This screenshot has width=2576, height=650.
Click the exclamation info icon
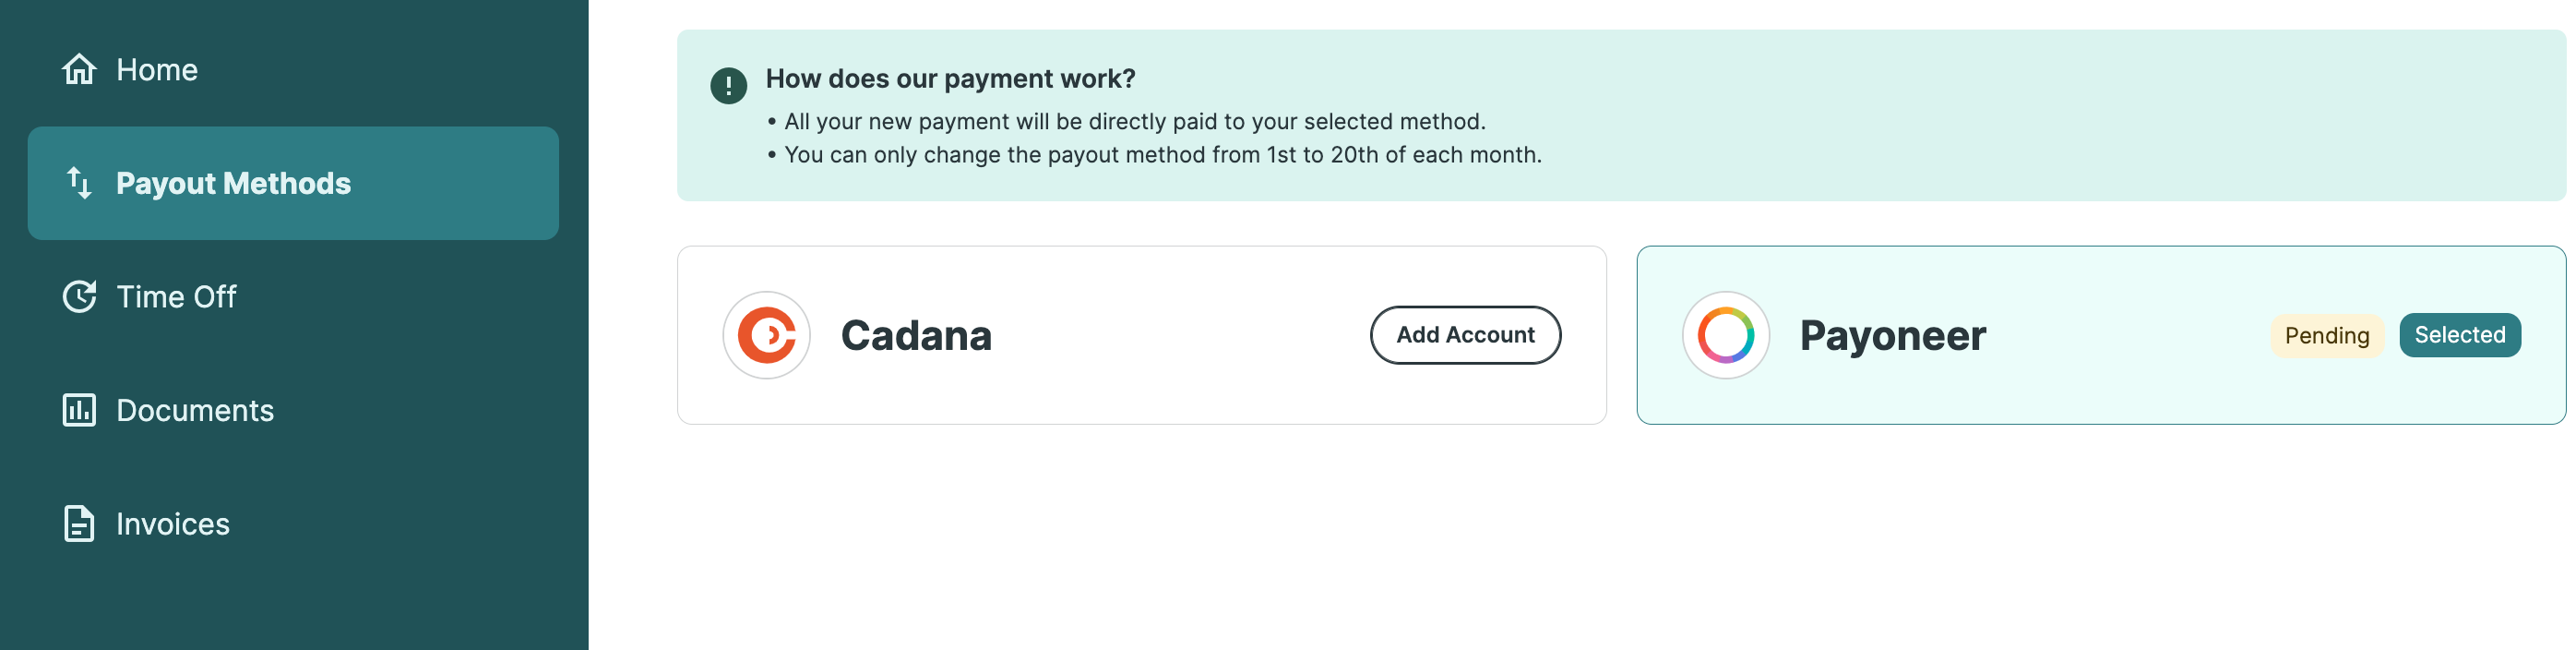point(728,86)
